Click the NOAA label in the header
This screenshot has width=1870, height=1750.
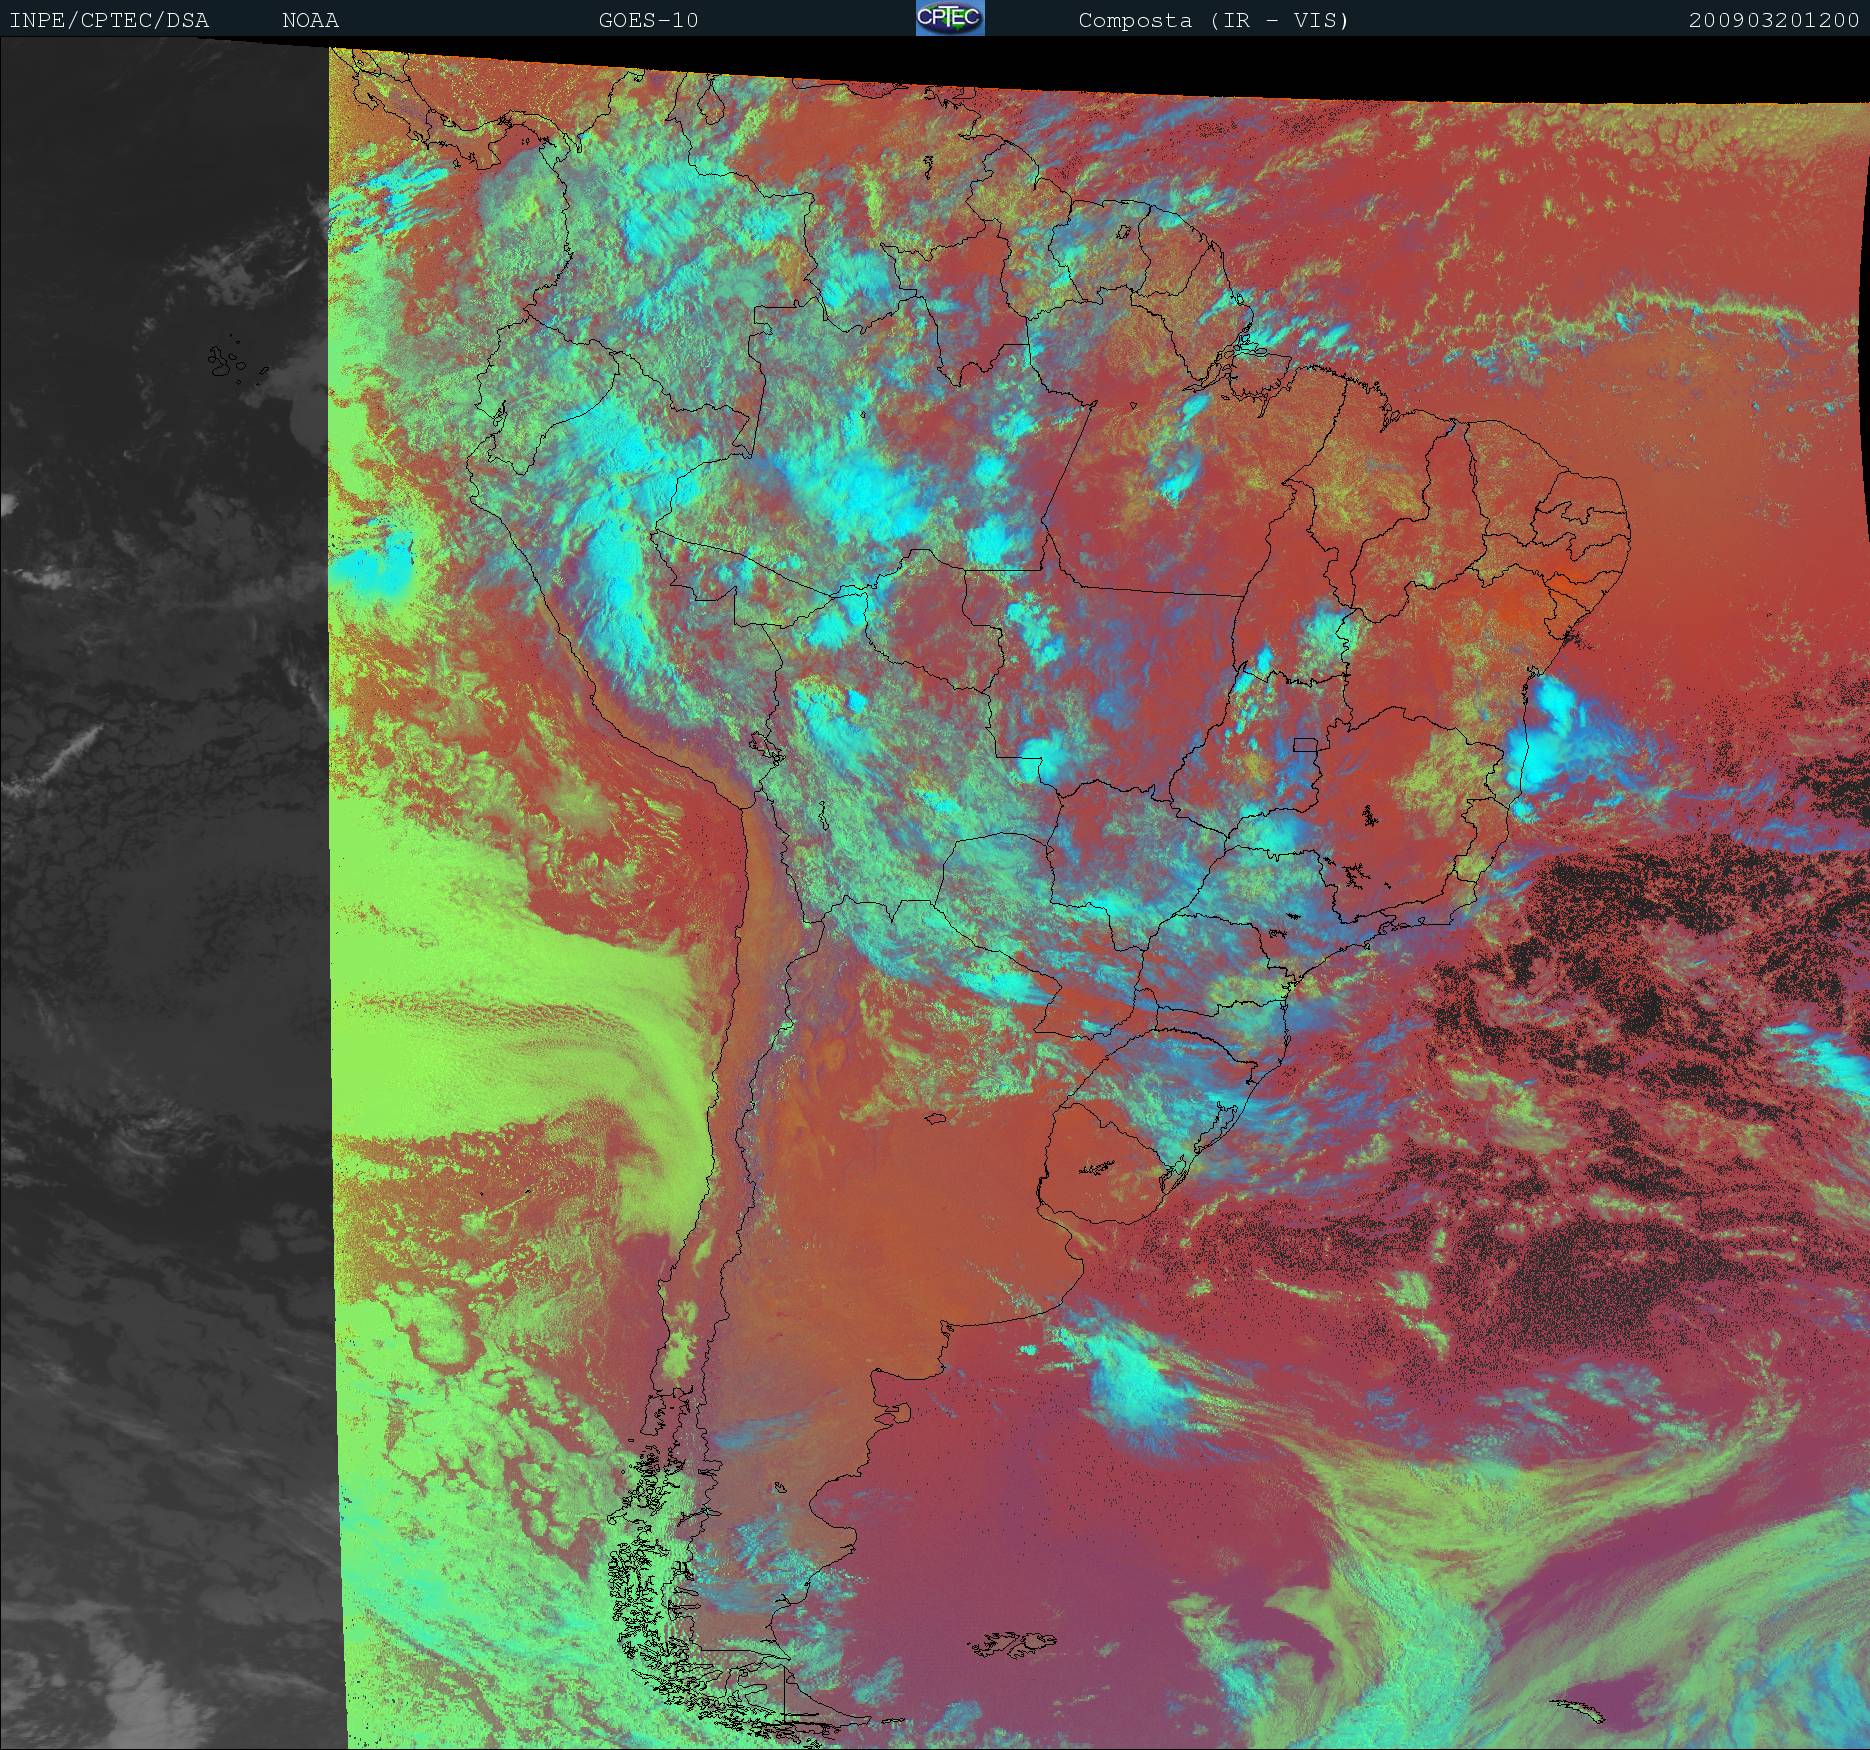310,20
